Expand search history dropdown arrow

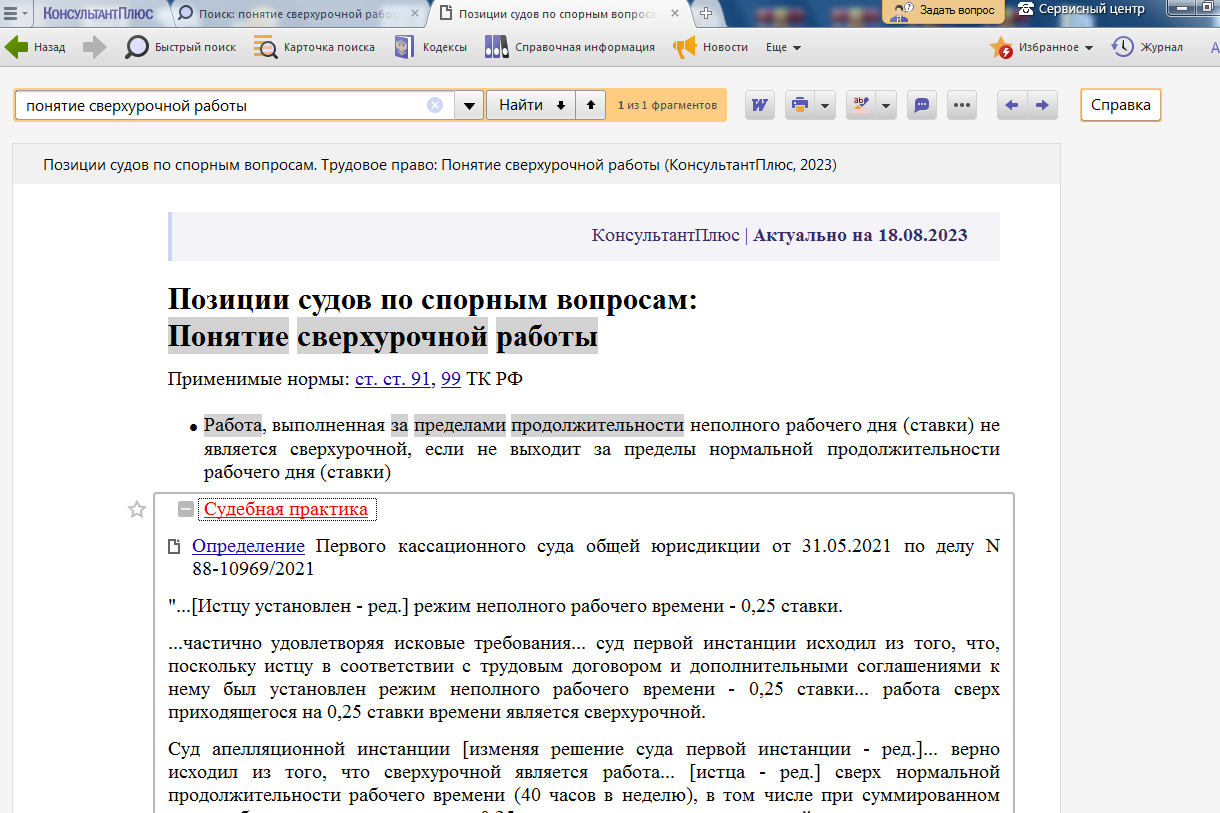click(469, 105)
